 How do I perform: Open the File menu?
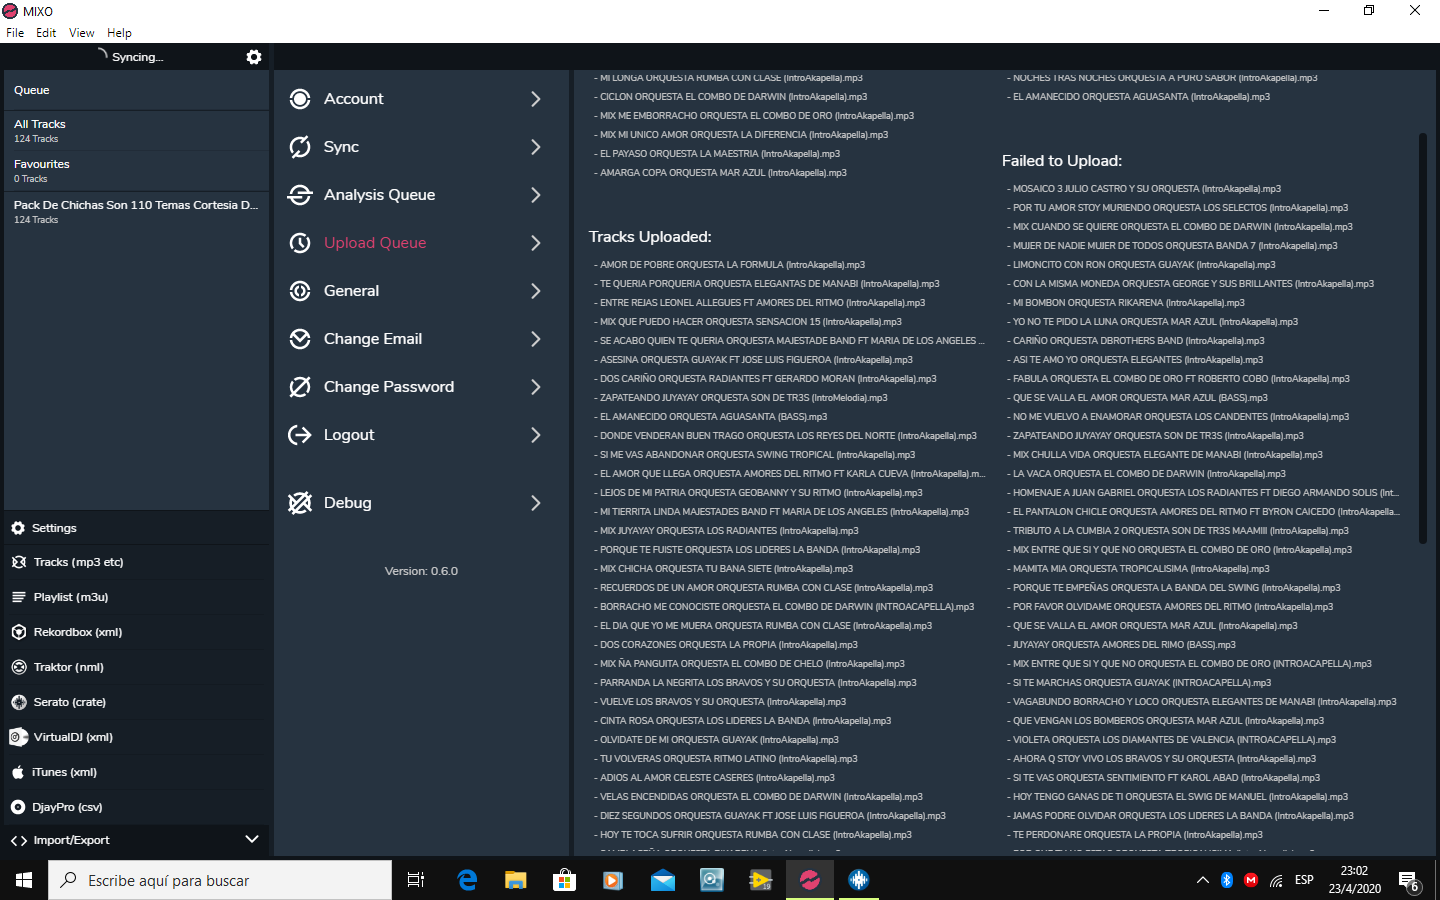(15, 33)
